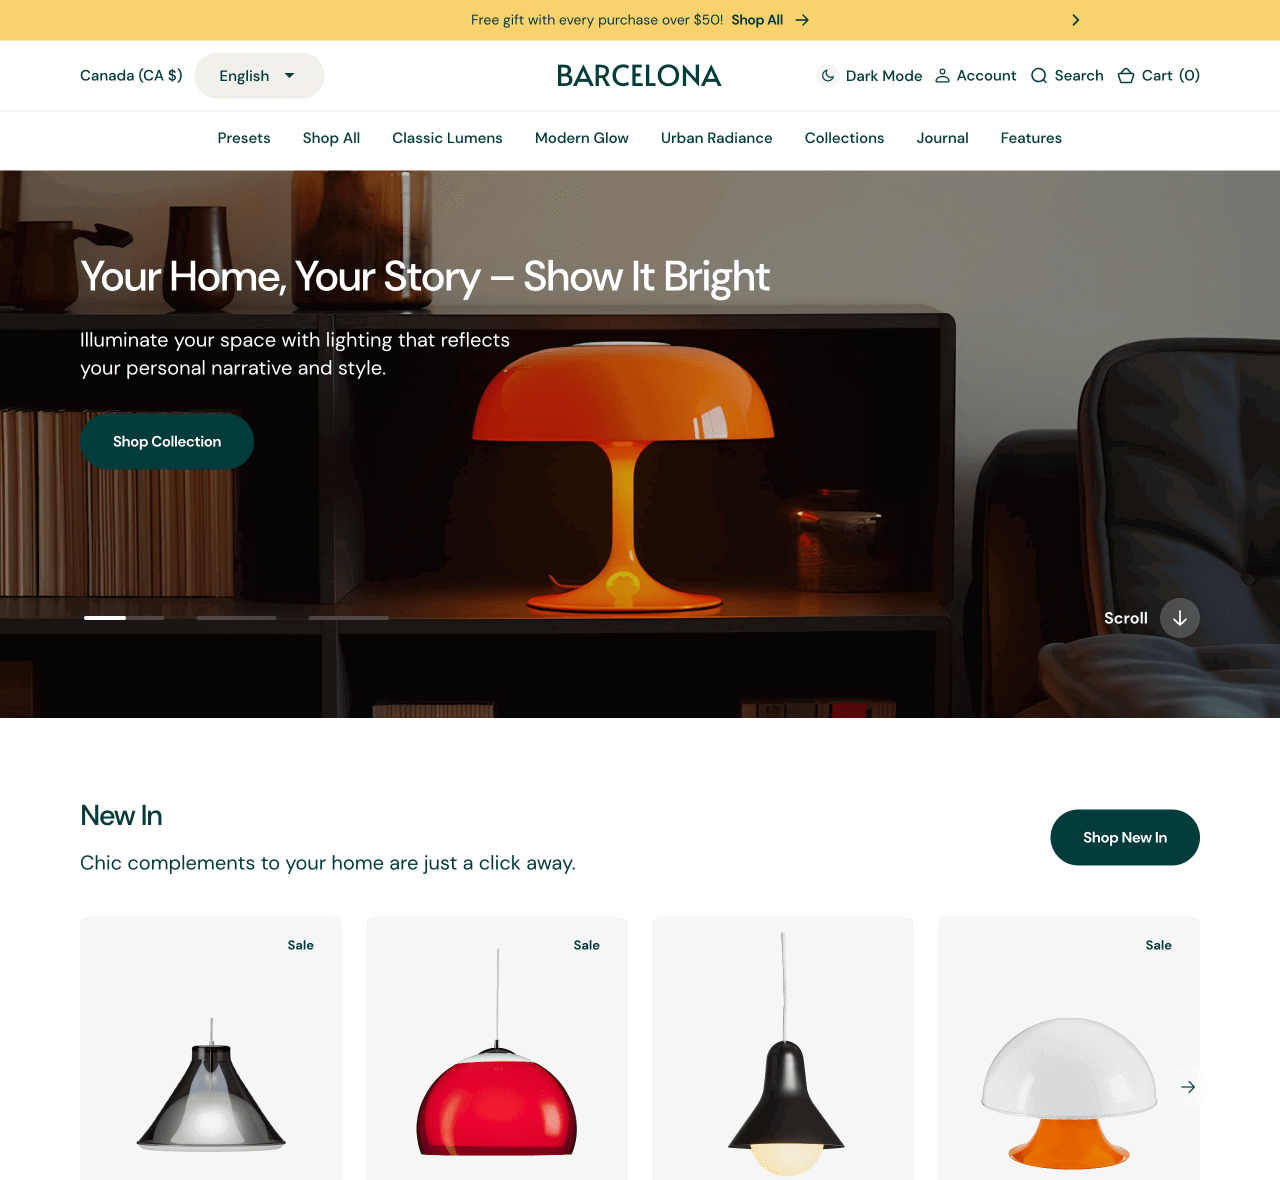Advance product carousel with right arrow
The height and width of the screenshot is (1180, 1280).
pyautogui.click(x=1188, y=1087)
